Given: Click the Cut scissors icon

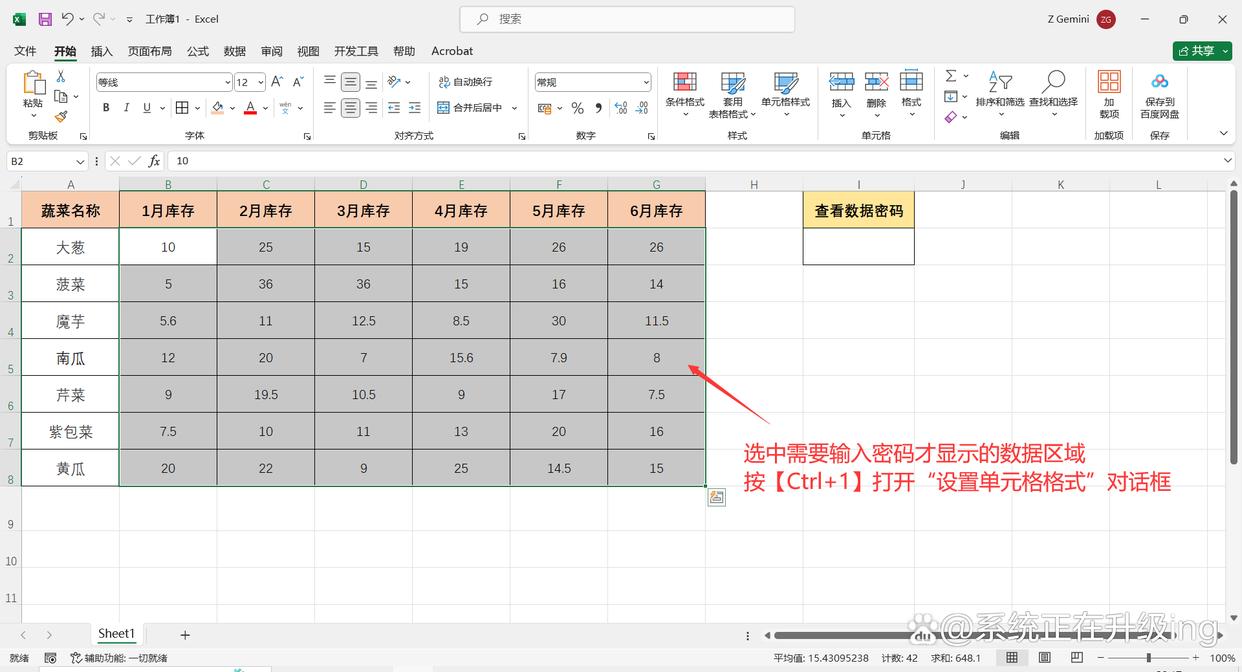Looking at the screenshot, I should pyautogui.click(x=61, y=77).
